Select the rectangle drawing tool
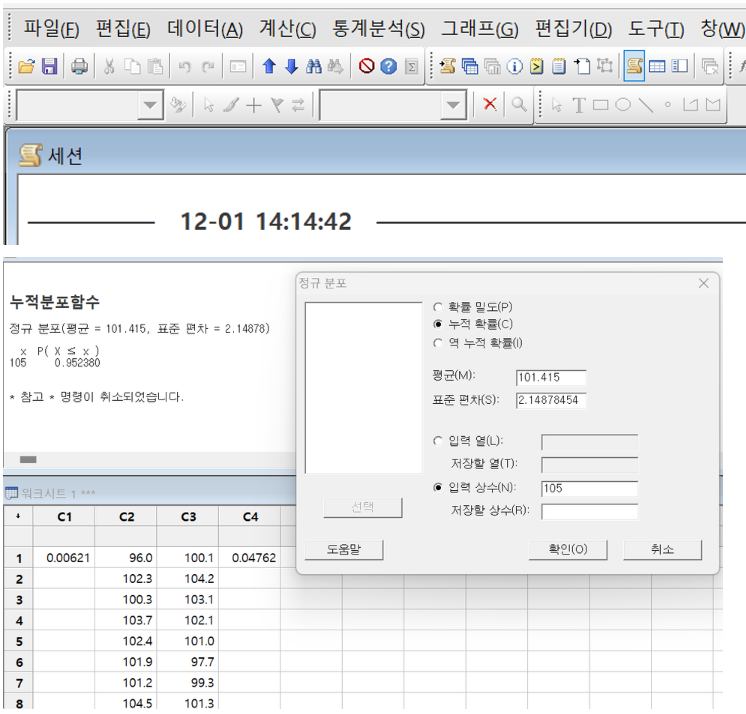Image resolution: width=746 pixels, height=714 pixels. (600, 105)
